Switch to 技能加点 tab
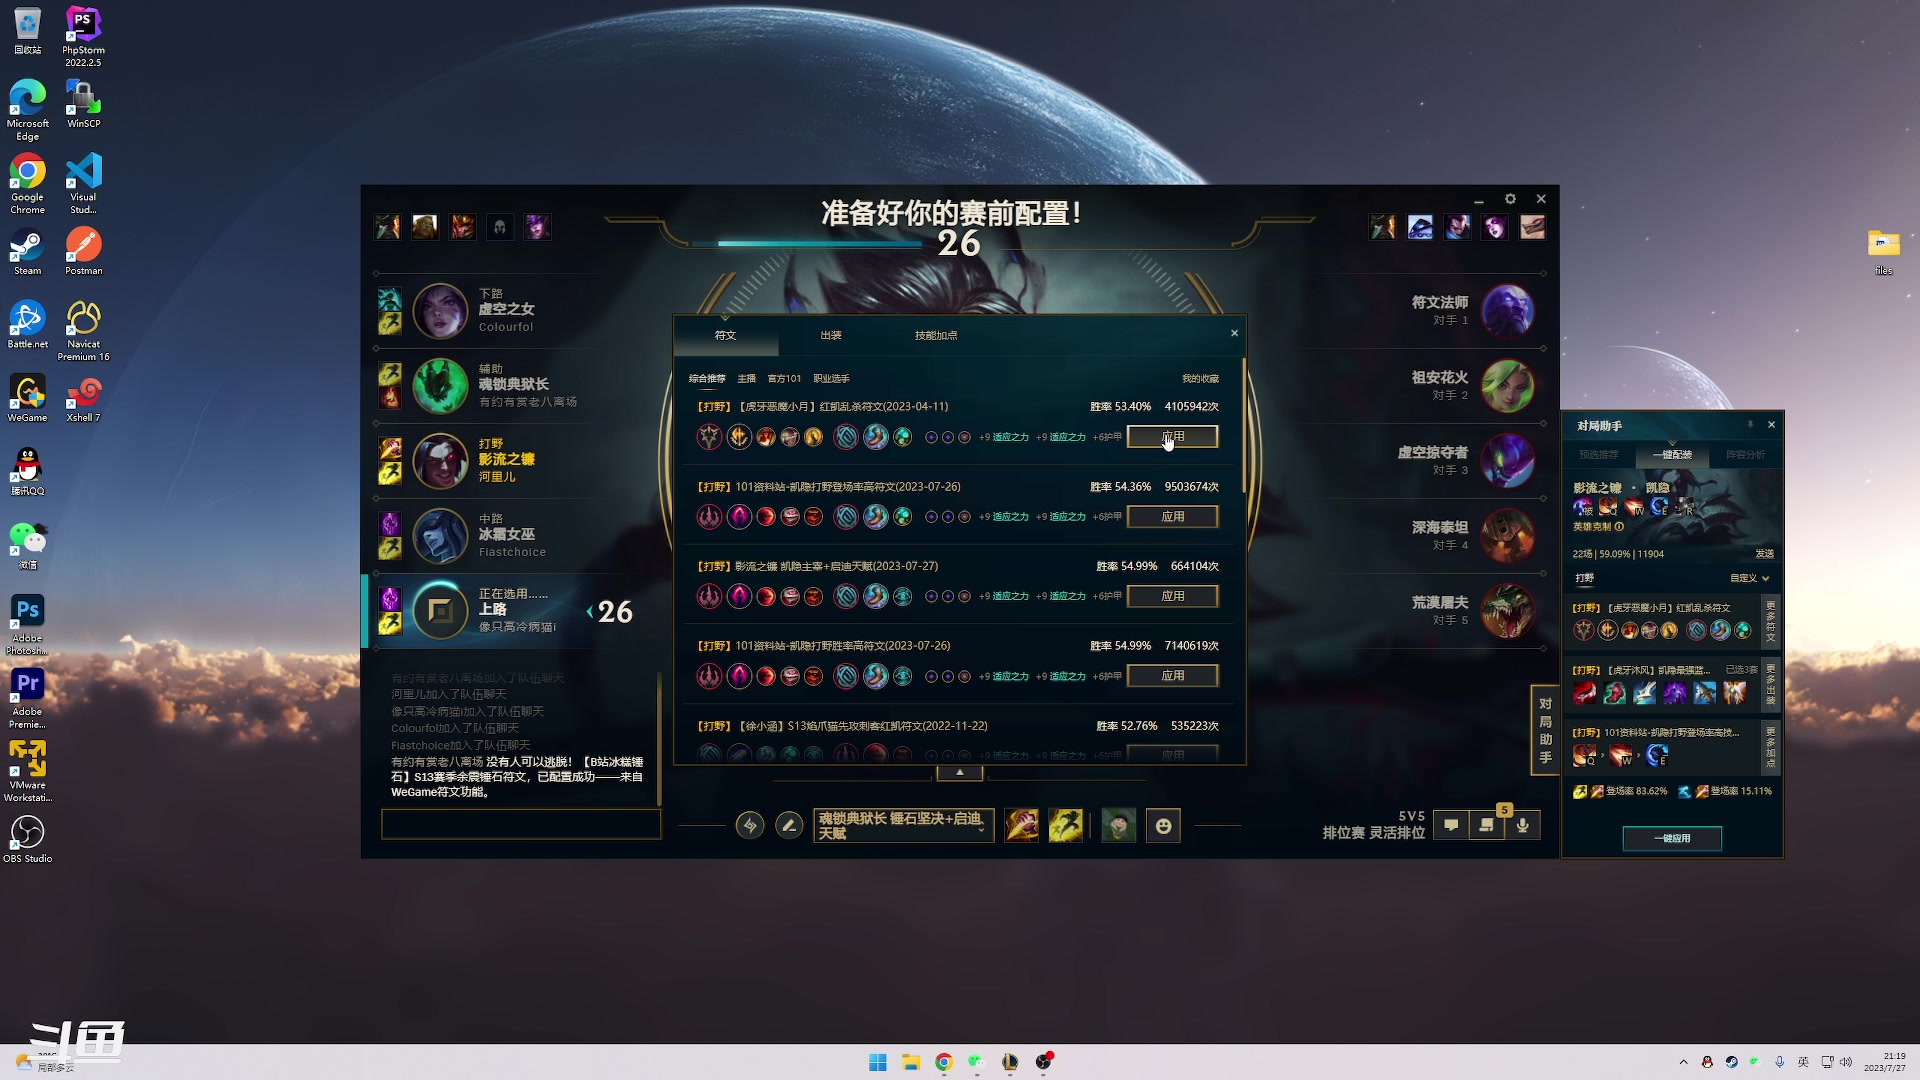This screenshot has width=1920, height=1080. [x=936, y=335]
